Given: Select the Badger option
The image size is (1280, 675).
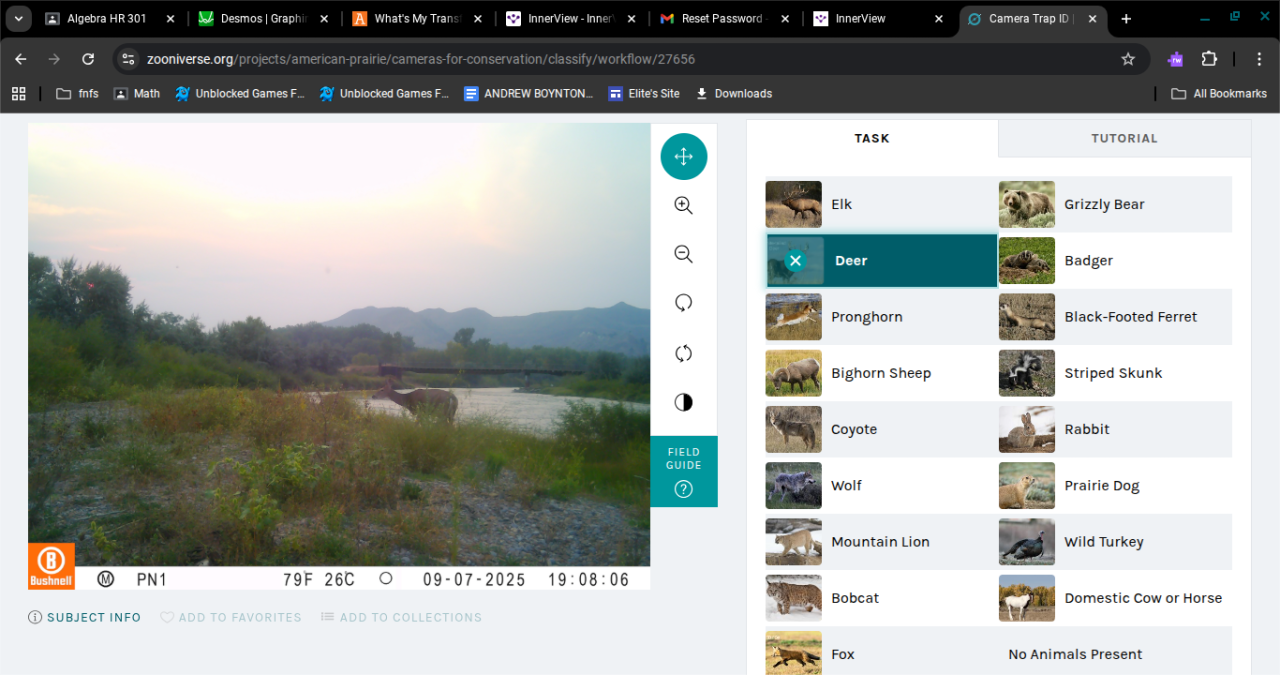Looking at the screenshot, I should (1115, 261).
